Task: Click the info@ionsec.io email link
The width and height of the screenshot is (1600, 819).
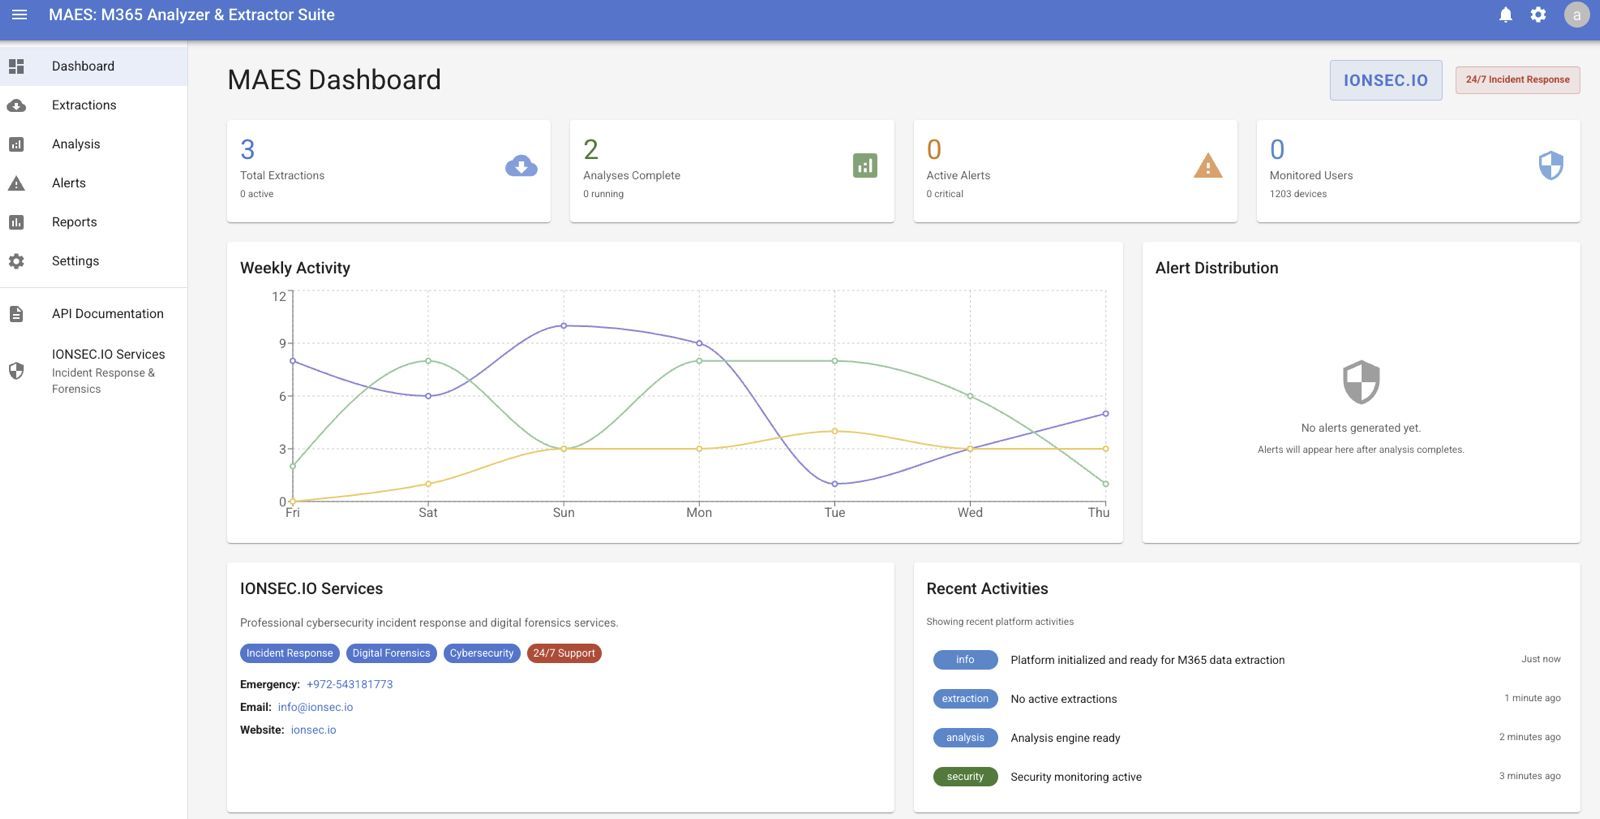Action: [315, 707]
